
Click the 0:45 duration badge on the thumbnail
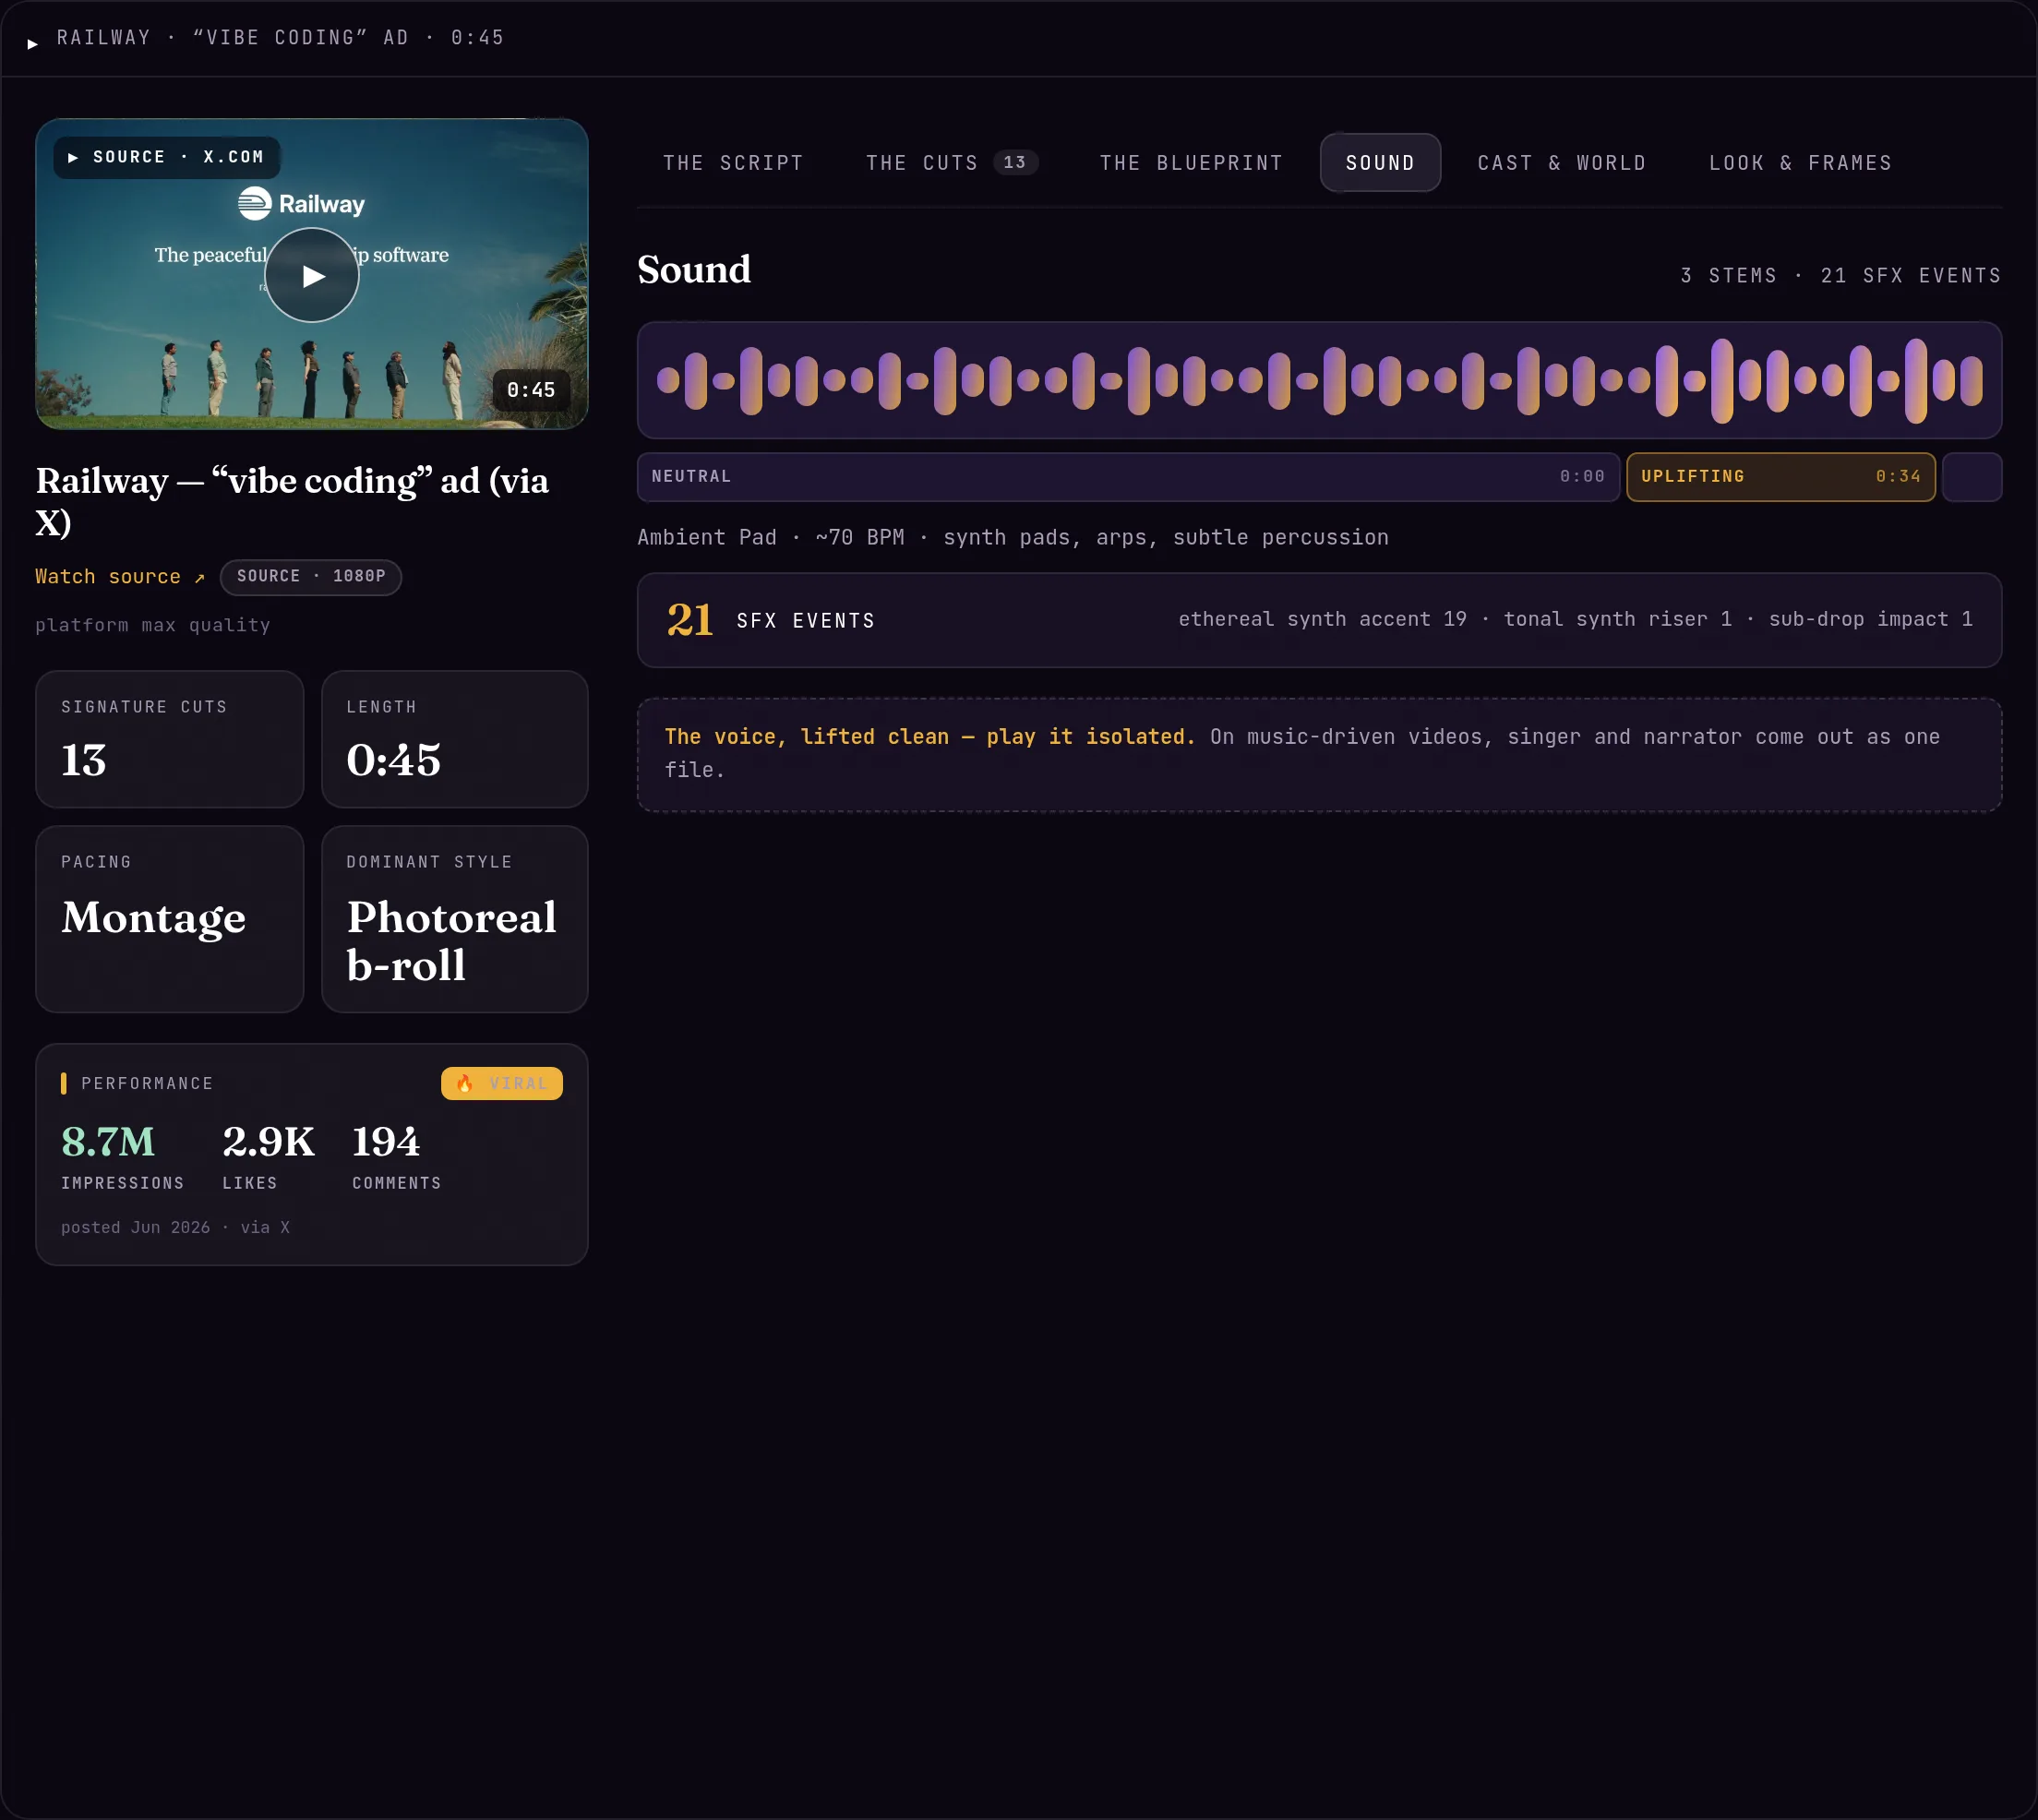(x=531, y=390)
